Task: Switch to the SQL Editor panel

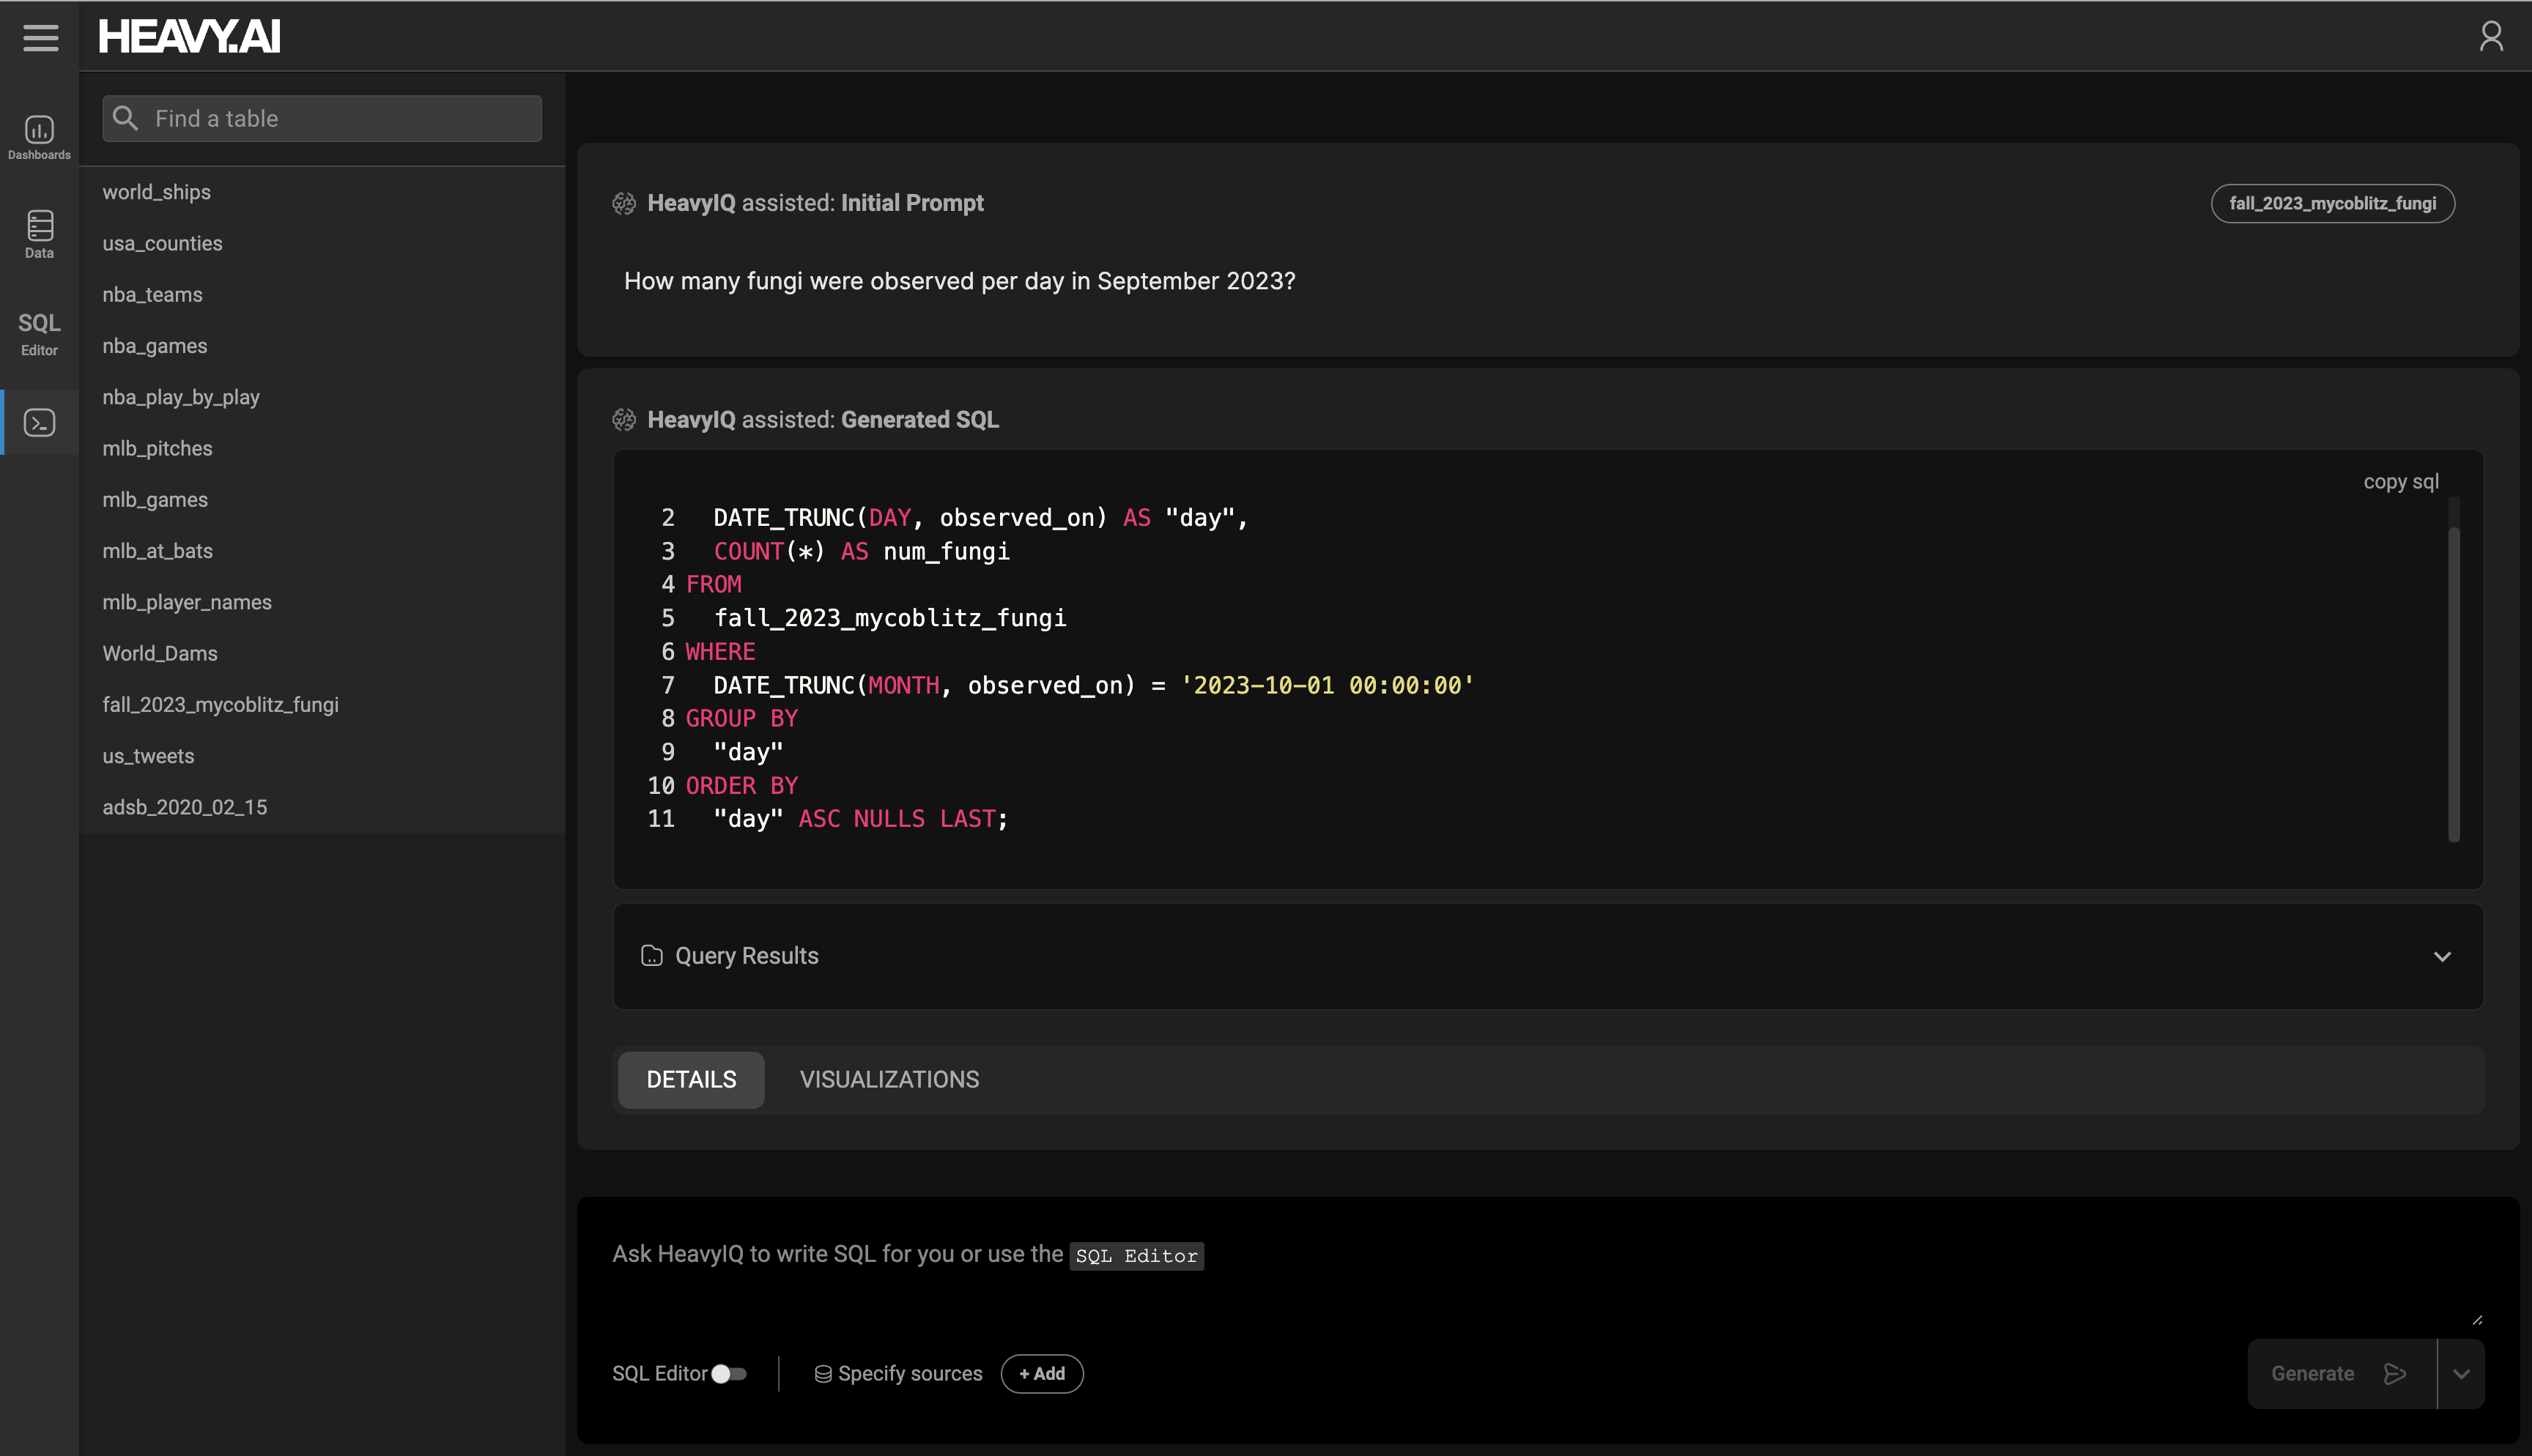Action: 38,333
